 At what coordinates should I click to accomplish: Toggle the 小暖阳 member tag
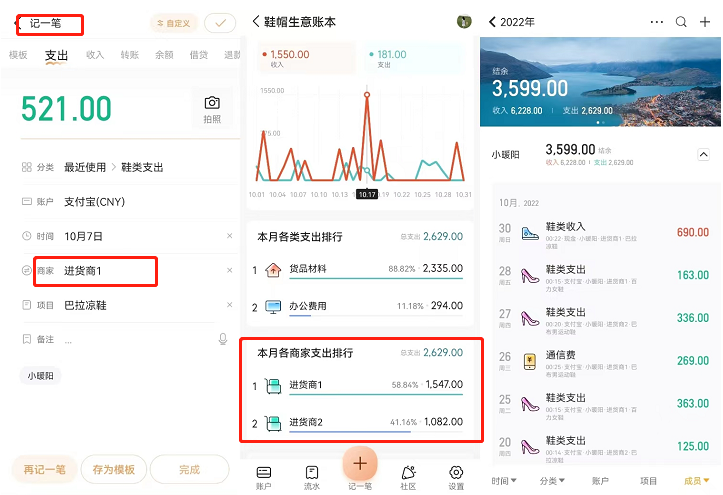pyautogui.click(x=41, y=376)
